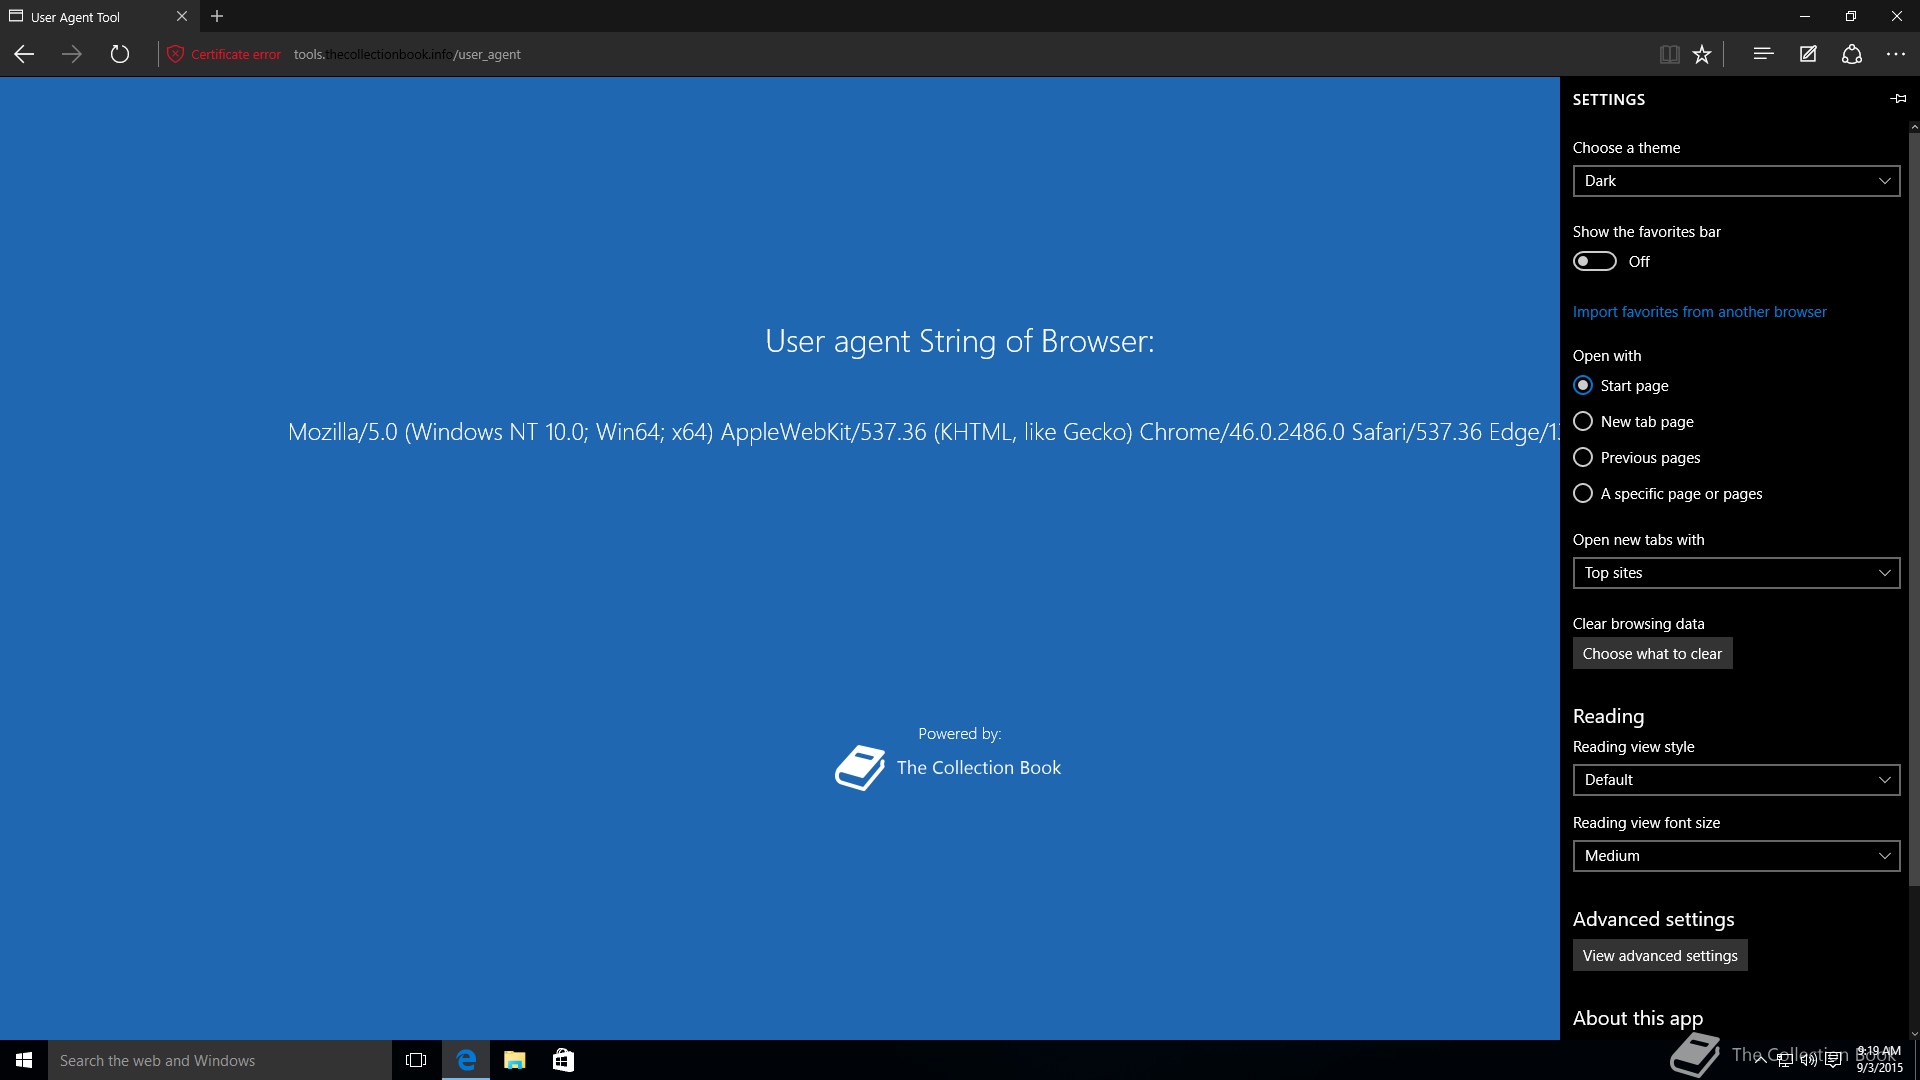Image resolution: width=1920 pixels, height=1080 pixels.
Task: Open the Windows Start menu
Action: (24, 1060)
